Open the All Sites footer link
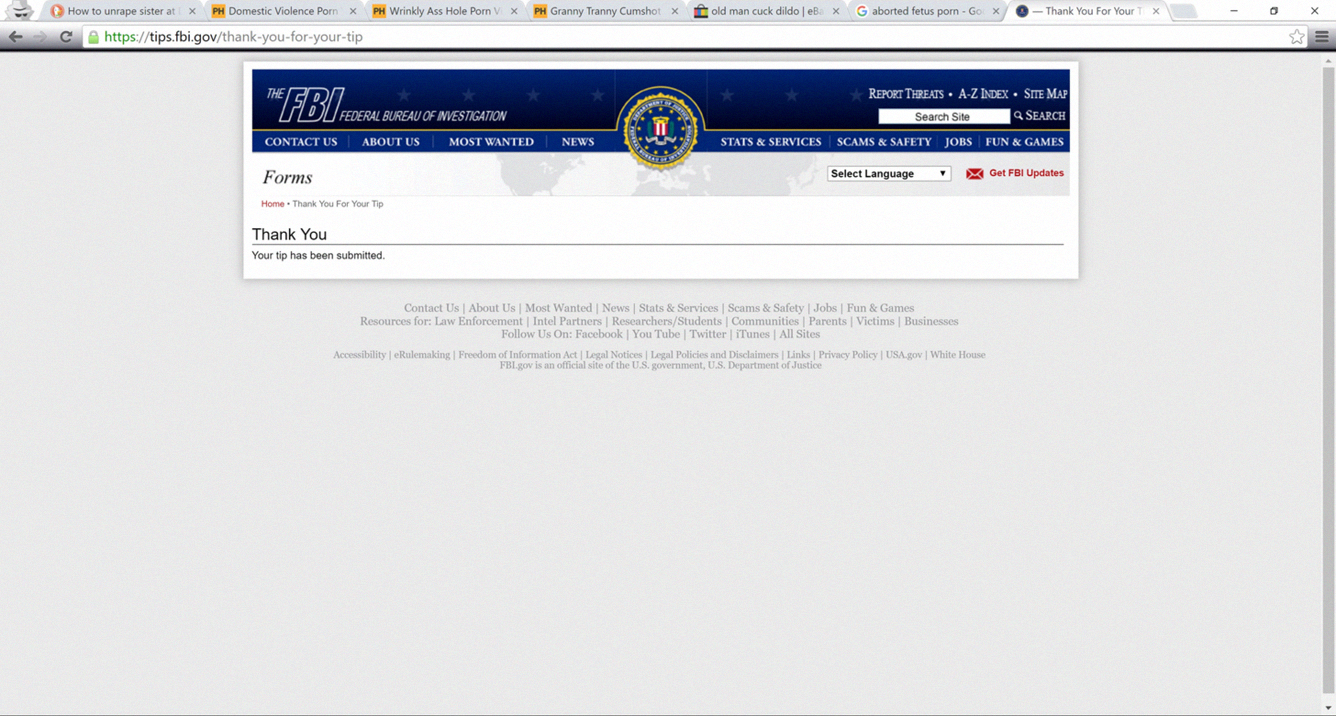The width and height of the screenshot is (1336, 716). point(799,334)
